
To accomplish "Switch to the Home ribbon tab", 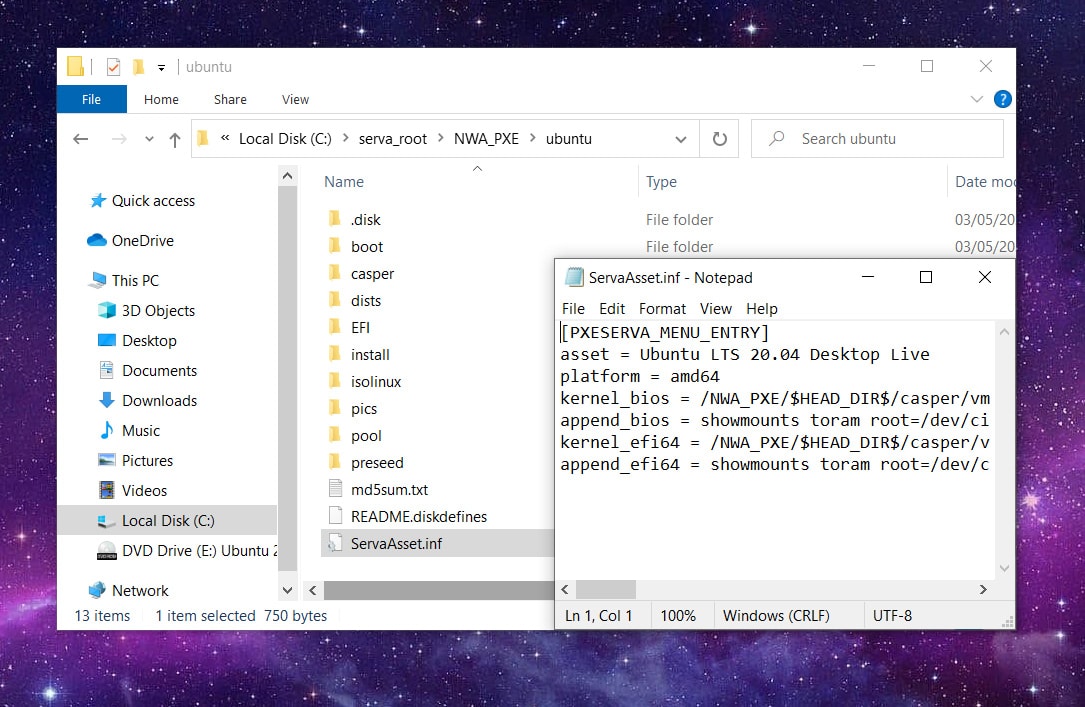I will (161, 100).
